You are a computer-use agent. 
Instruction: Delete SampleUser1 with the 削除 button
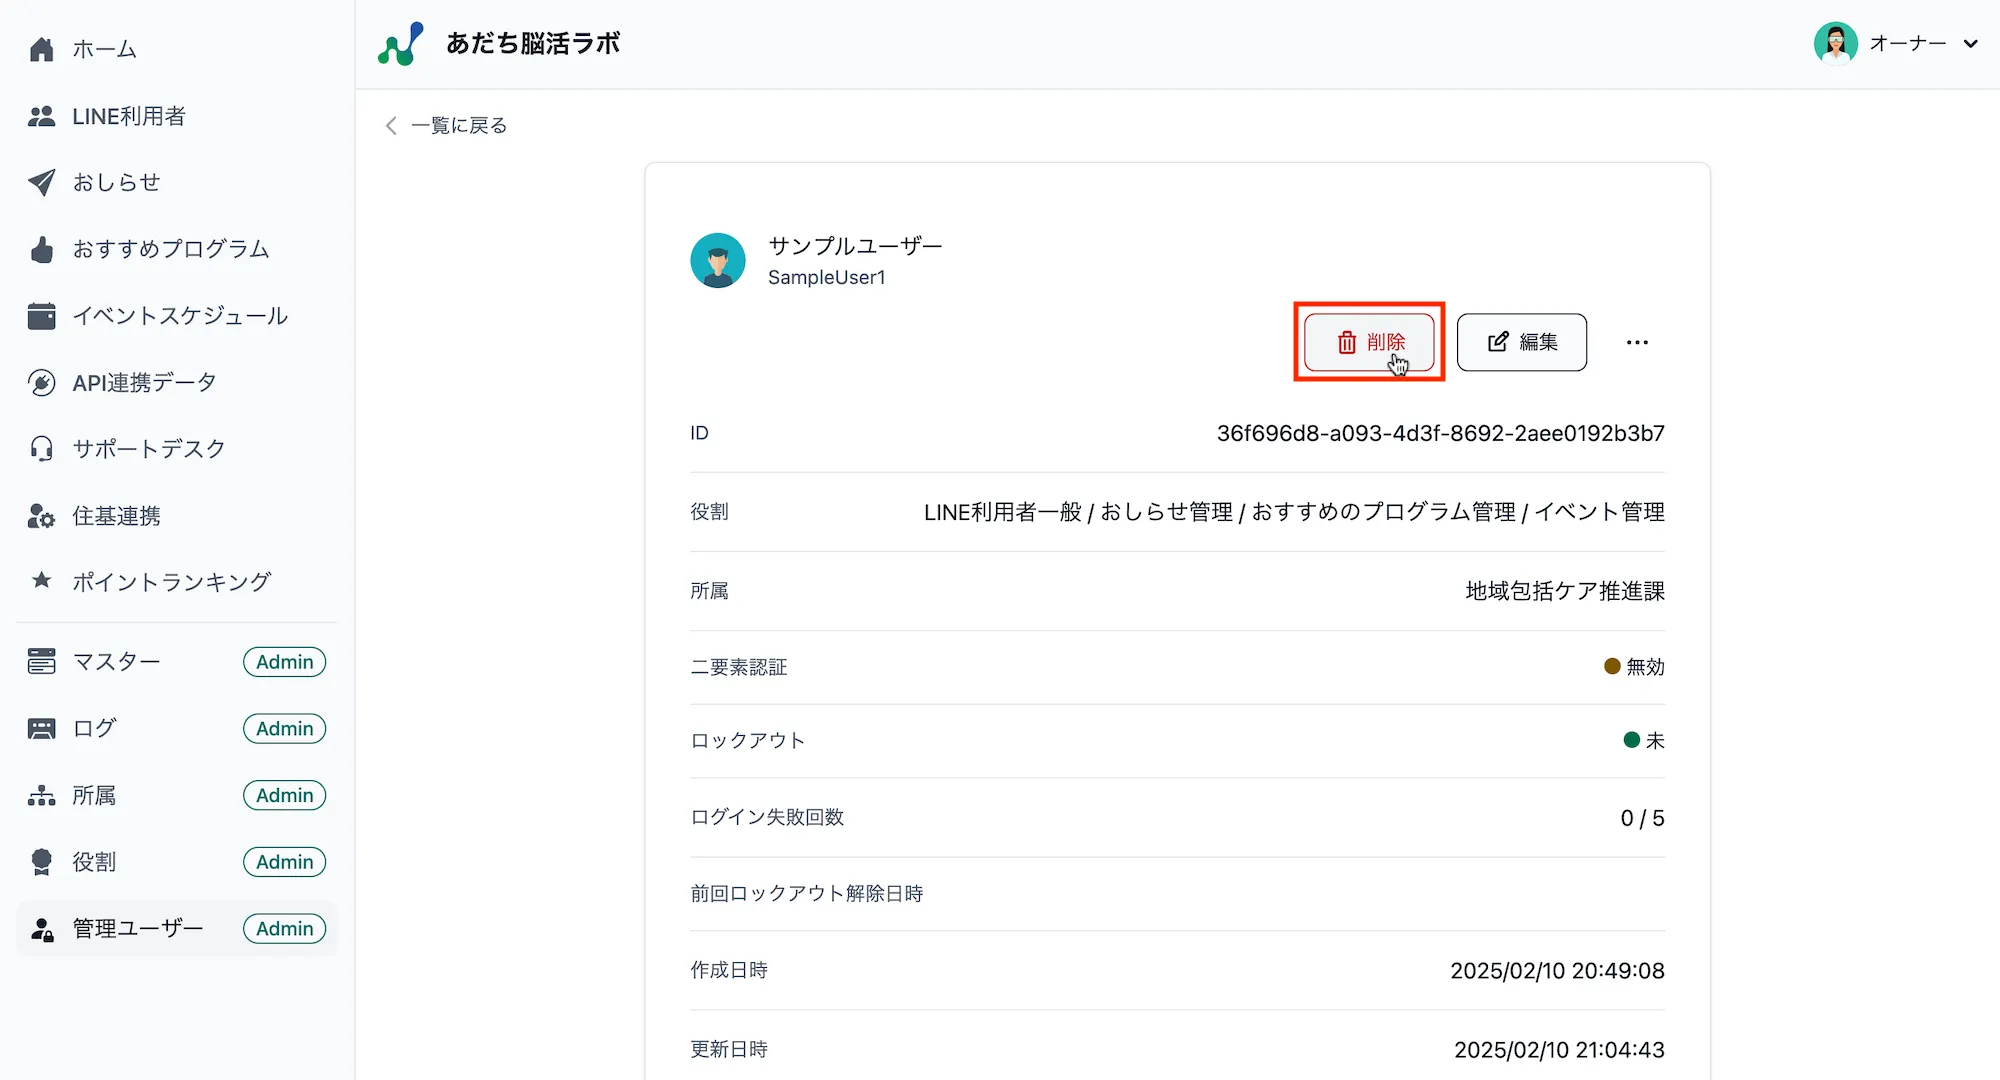tap(1369, 342)
